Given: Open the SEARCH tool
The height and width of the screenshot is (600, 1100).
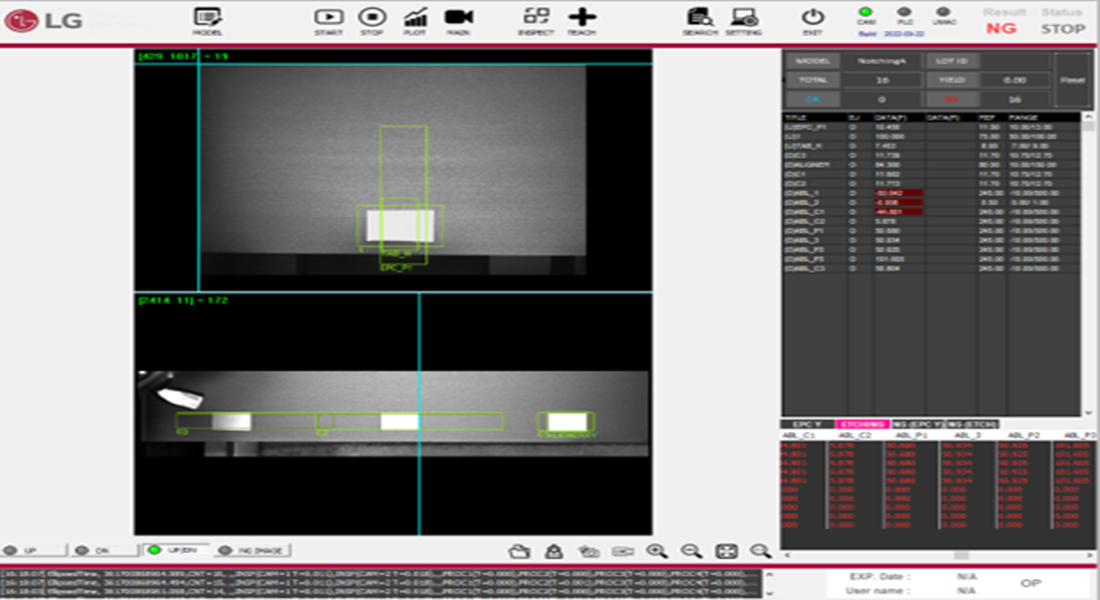Looking at the screenshot, I should point(700,18).
